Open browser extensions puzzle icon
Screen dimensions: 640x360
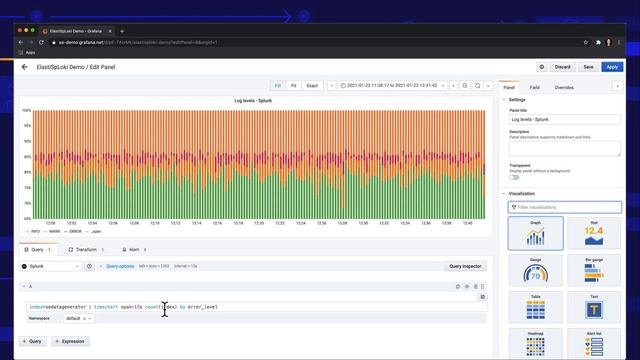(598, 42)
